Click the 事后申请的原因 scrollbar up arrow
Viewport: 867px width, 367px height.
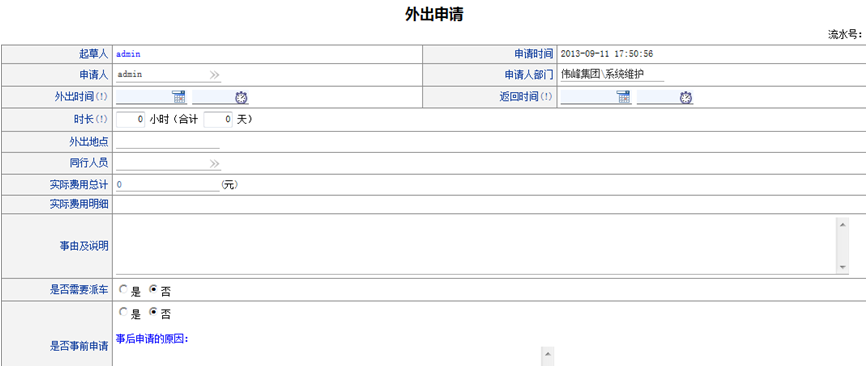[547, 354]
